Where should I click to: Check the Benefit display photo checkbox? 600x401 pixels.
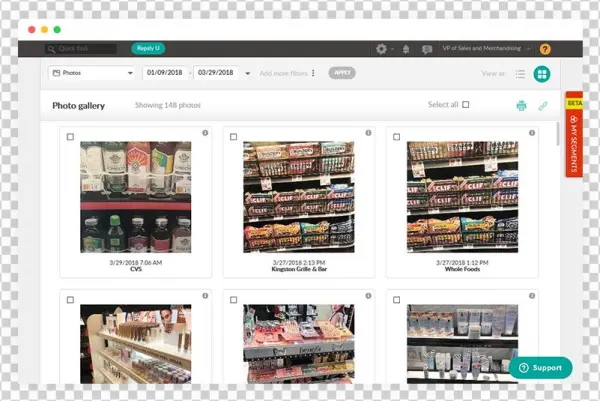(x=233, y=300)
